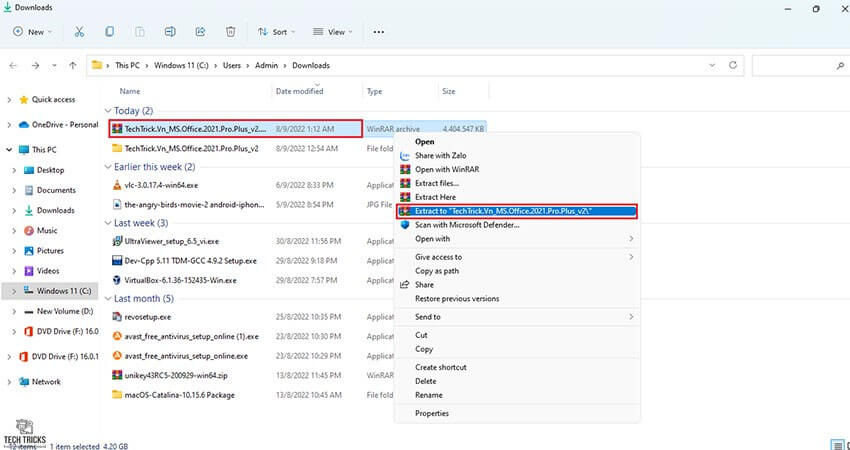
Task: Select OneDrive - Personal in sidebar
Action: (x=65, y=124)
